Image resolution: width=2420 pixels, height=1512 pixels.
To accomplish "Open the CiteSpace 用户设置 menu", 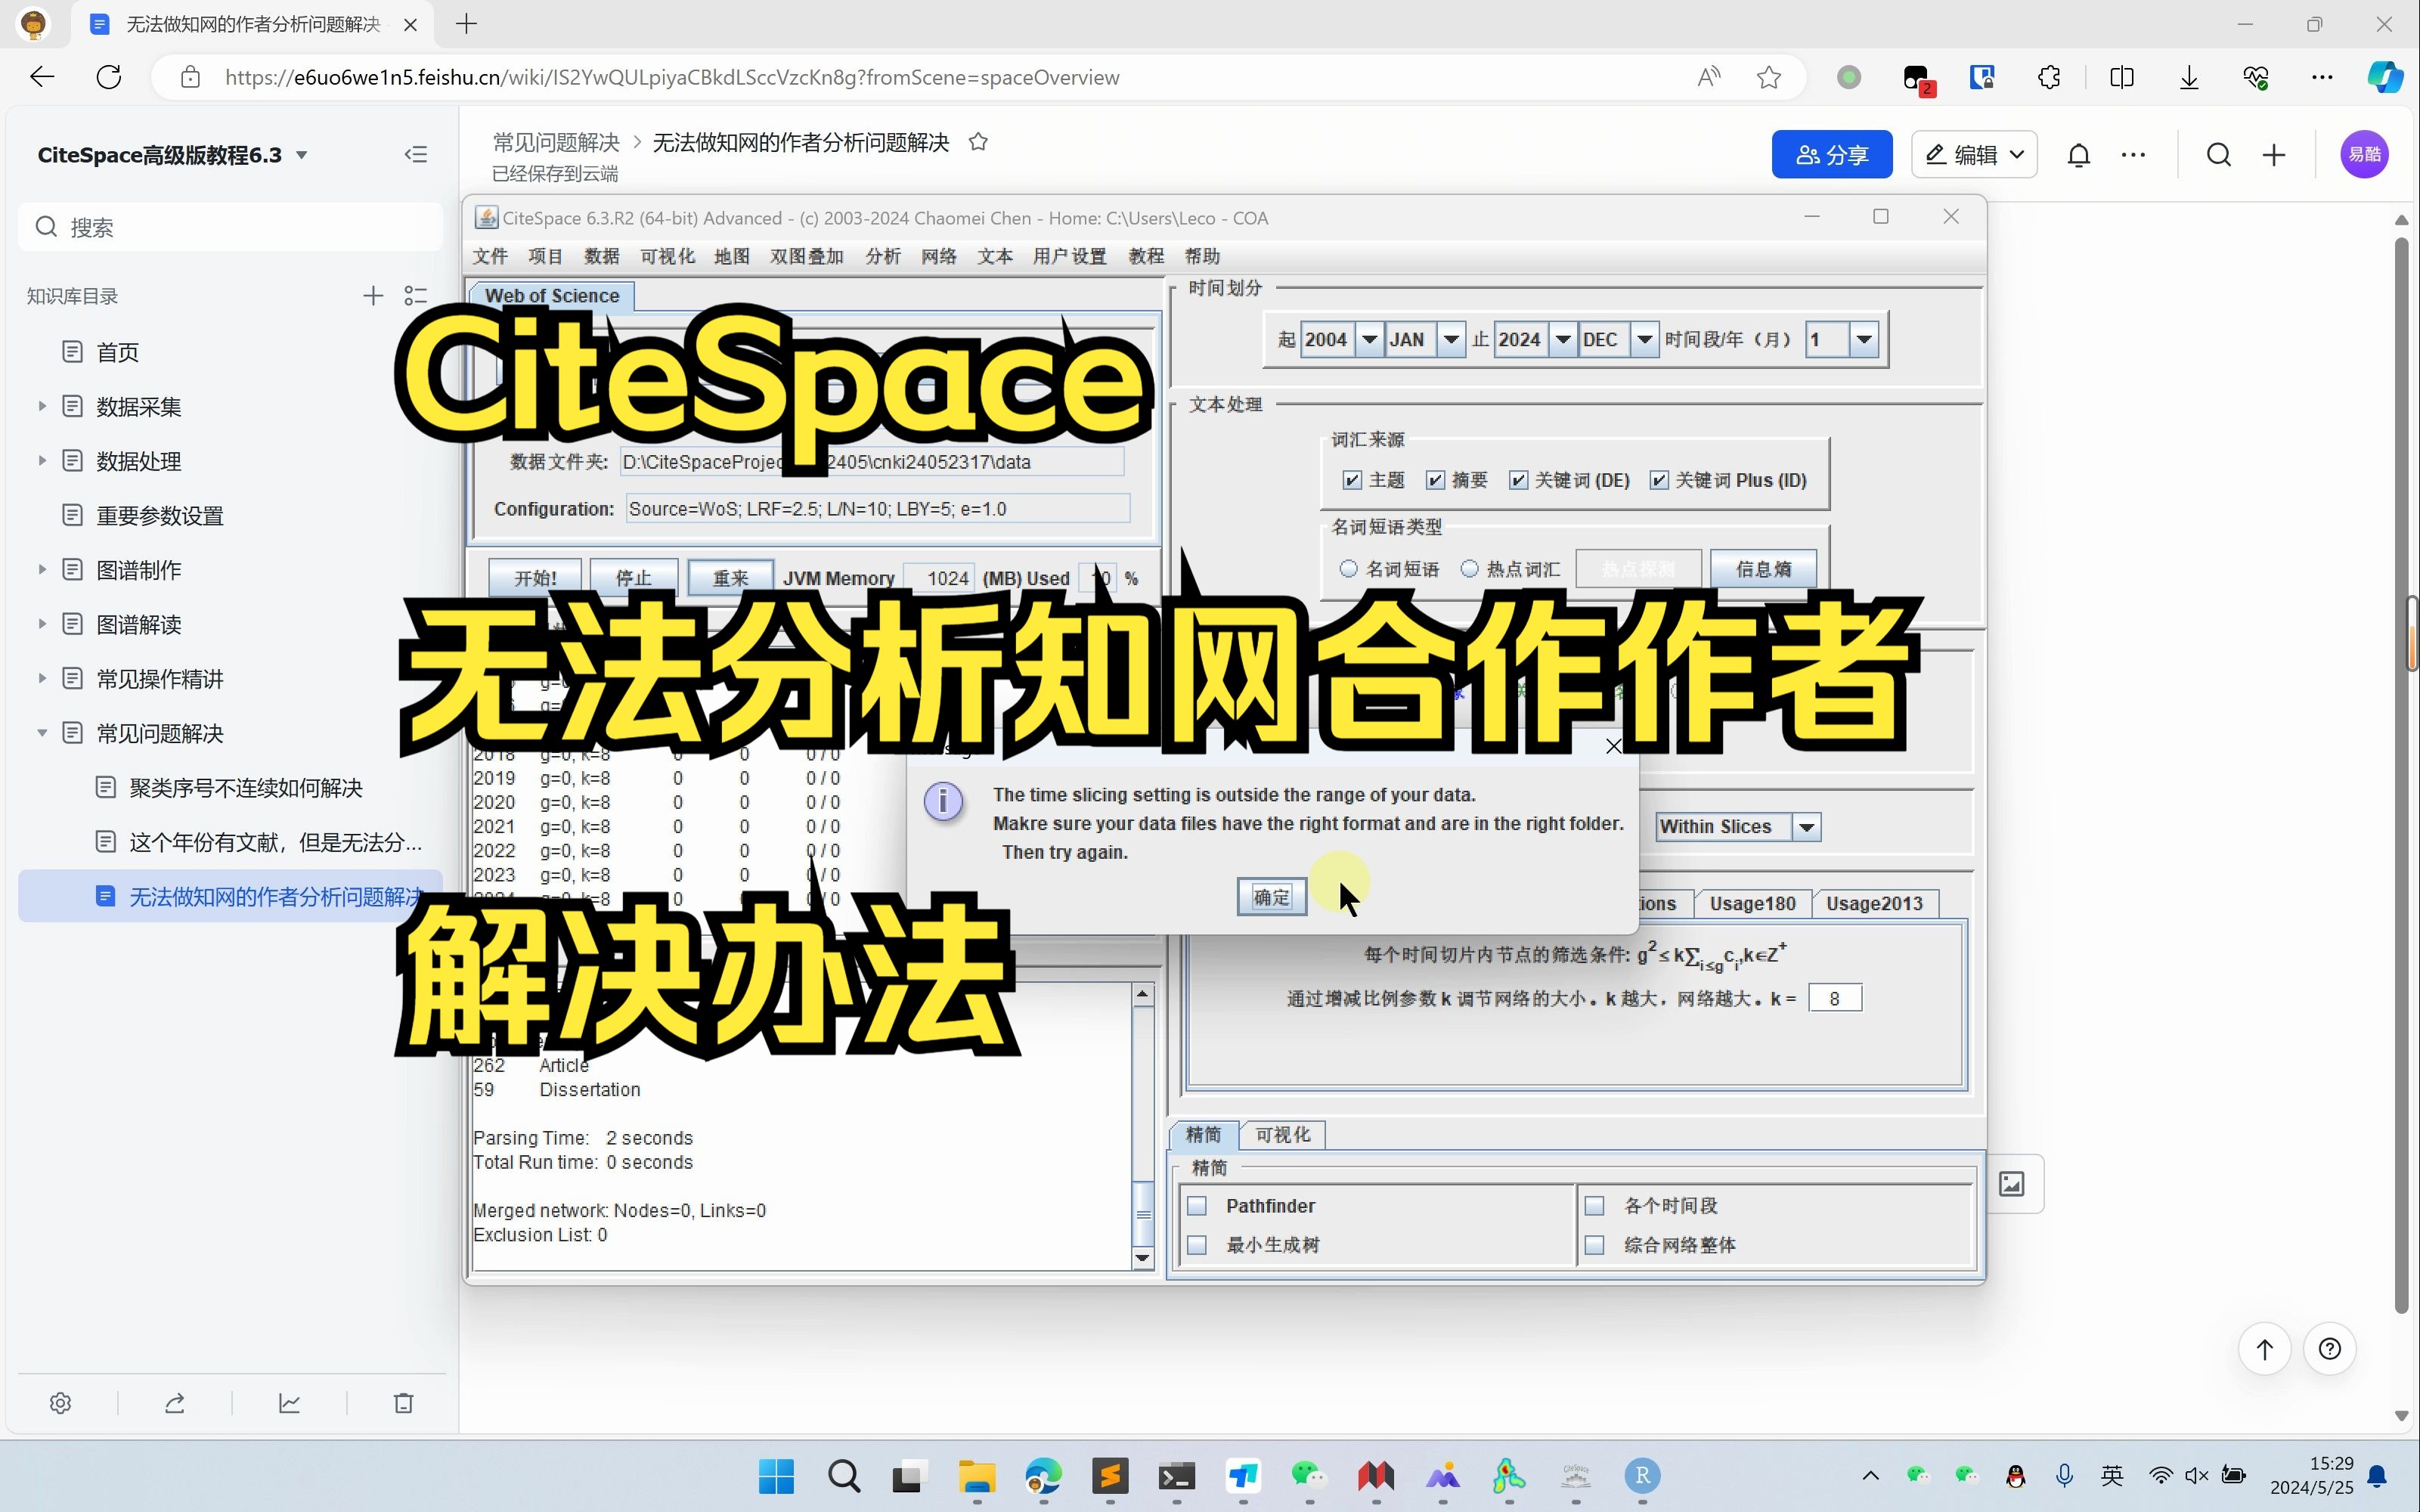I will 1069,256.
